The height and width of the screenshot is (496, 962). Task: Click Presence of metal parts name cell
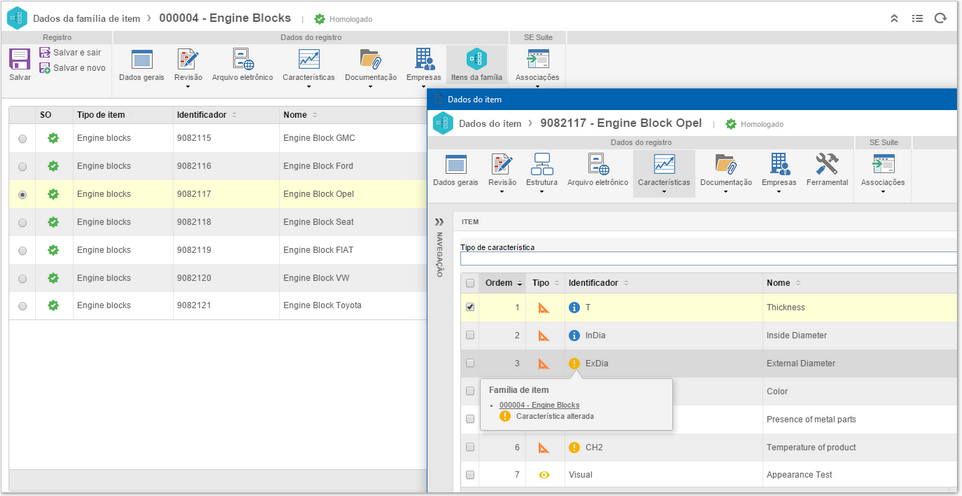(811, 419)
